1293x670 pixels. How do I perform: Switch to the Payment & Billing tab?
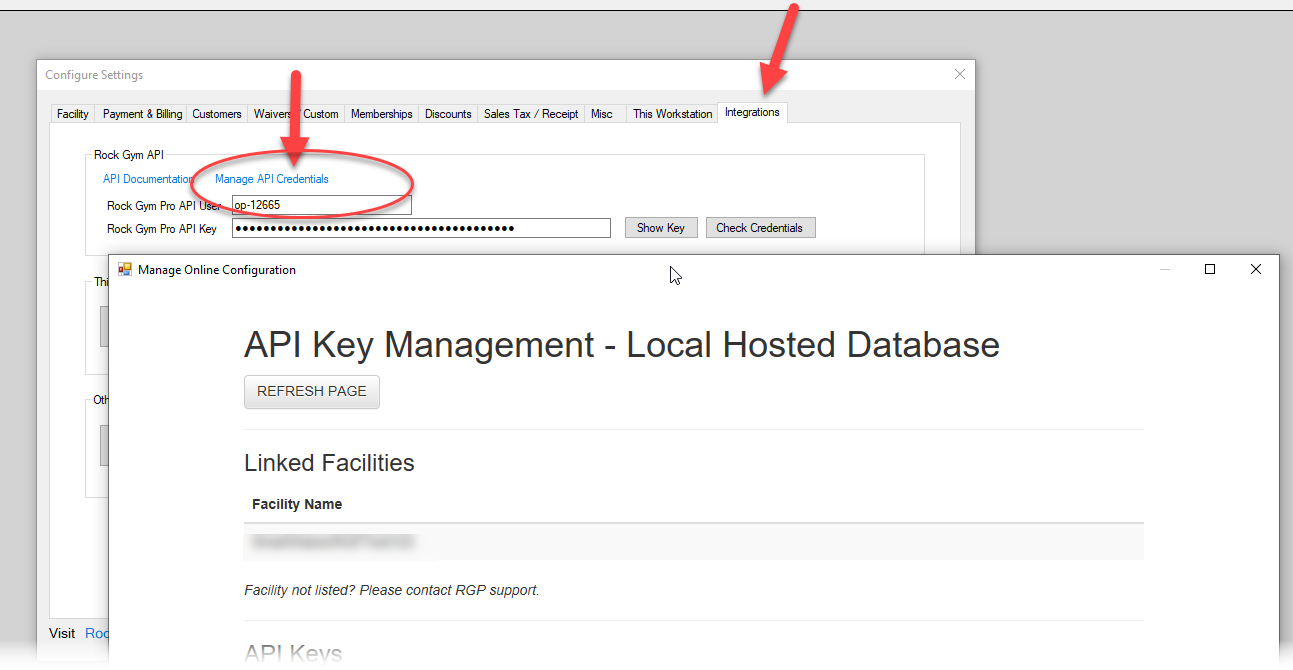point(142,114)
